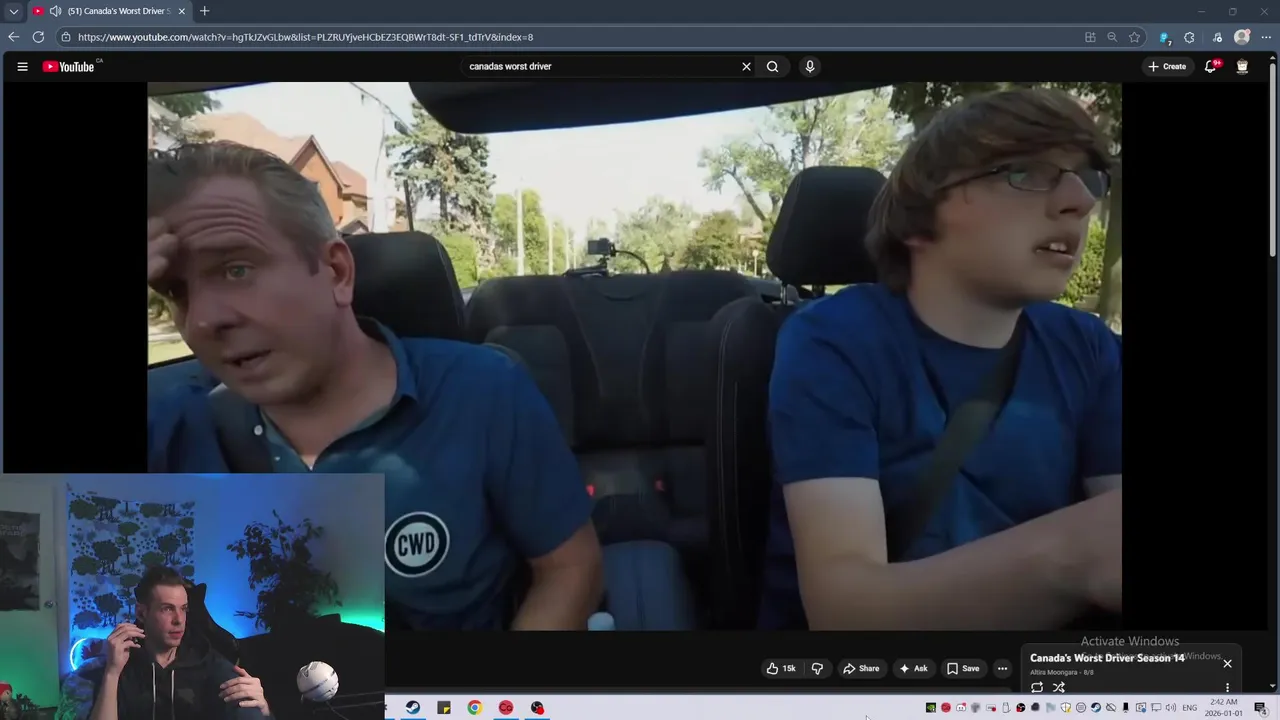
Task: Start voice search with the microphone
Action: [x=810, y=67]
